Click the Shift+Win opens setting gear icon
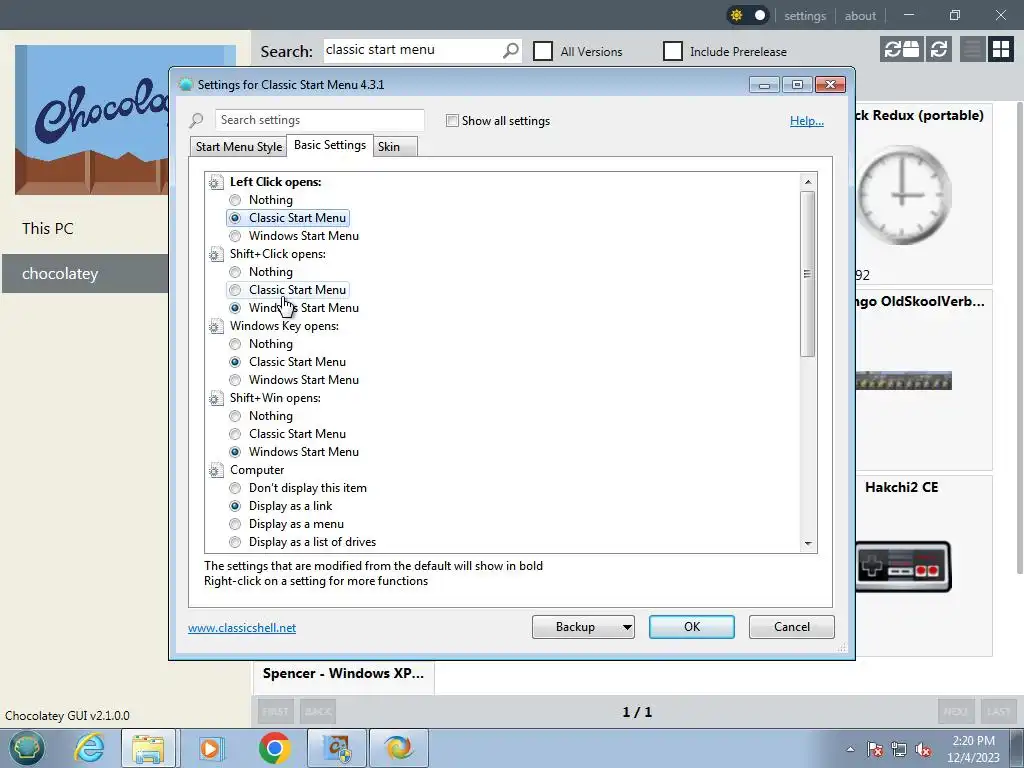The height and width of the screenshot is (768, 1024). 216,398
